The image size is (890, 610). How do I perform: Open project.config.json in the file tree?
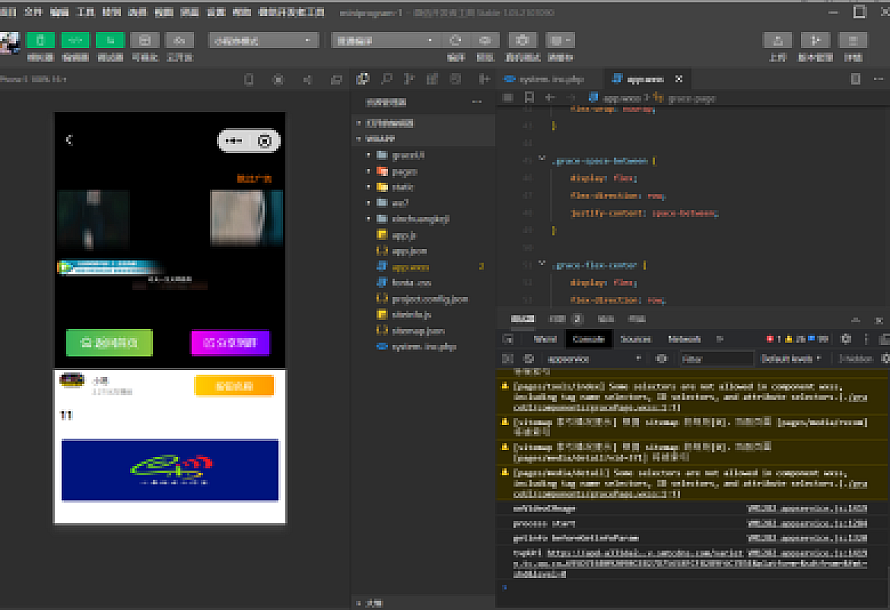(x=429, y=299)
